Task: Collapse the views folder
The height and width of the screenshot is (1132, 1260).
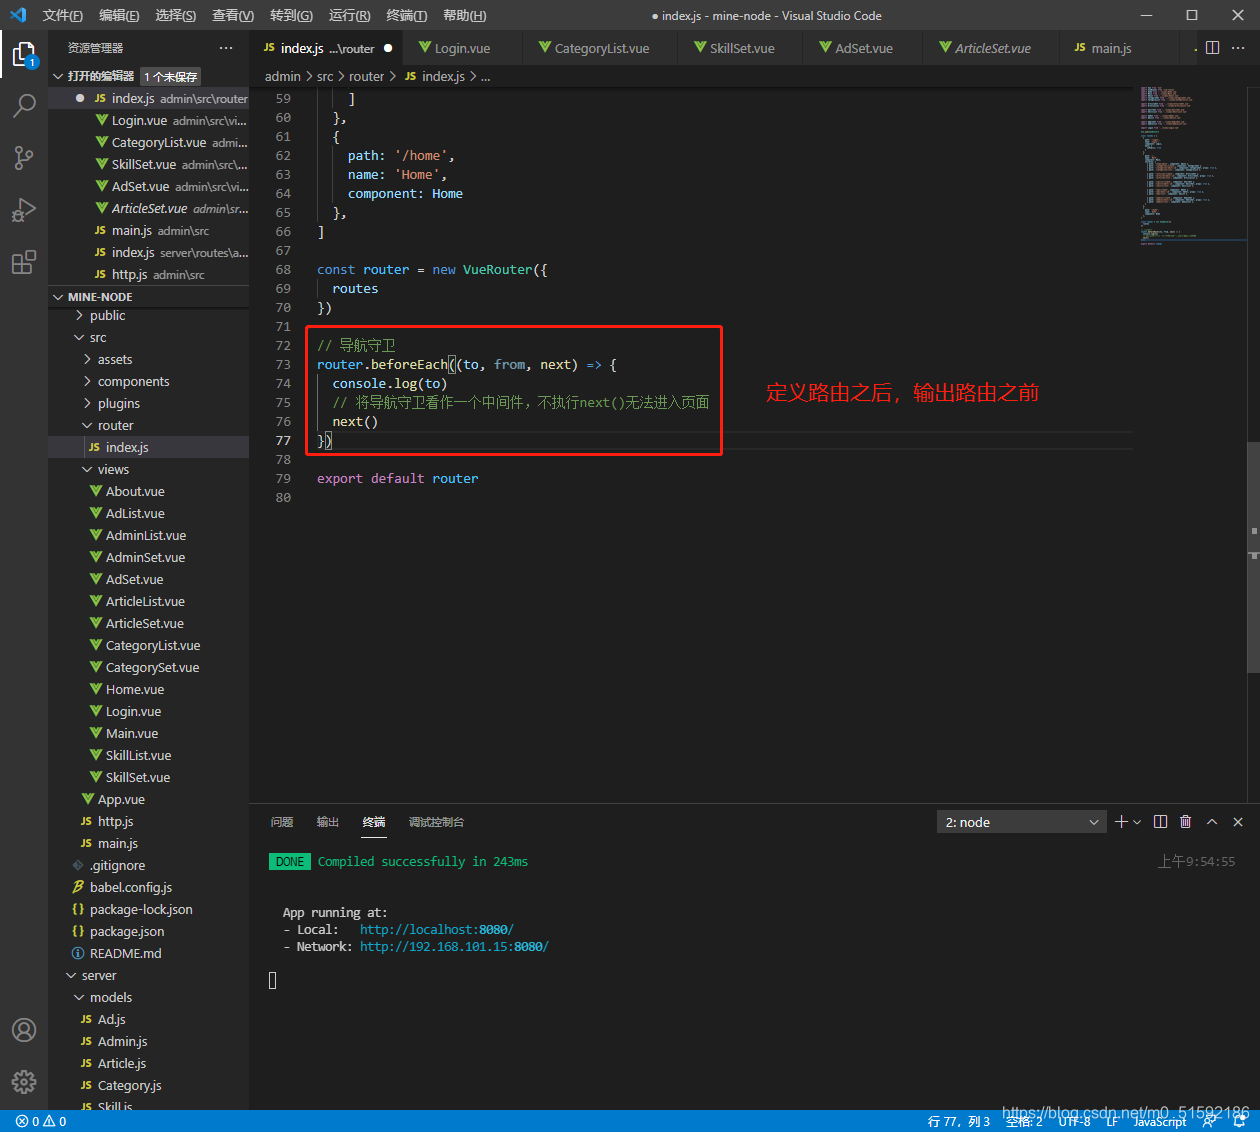Action: coord(112,470)
